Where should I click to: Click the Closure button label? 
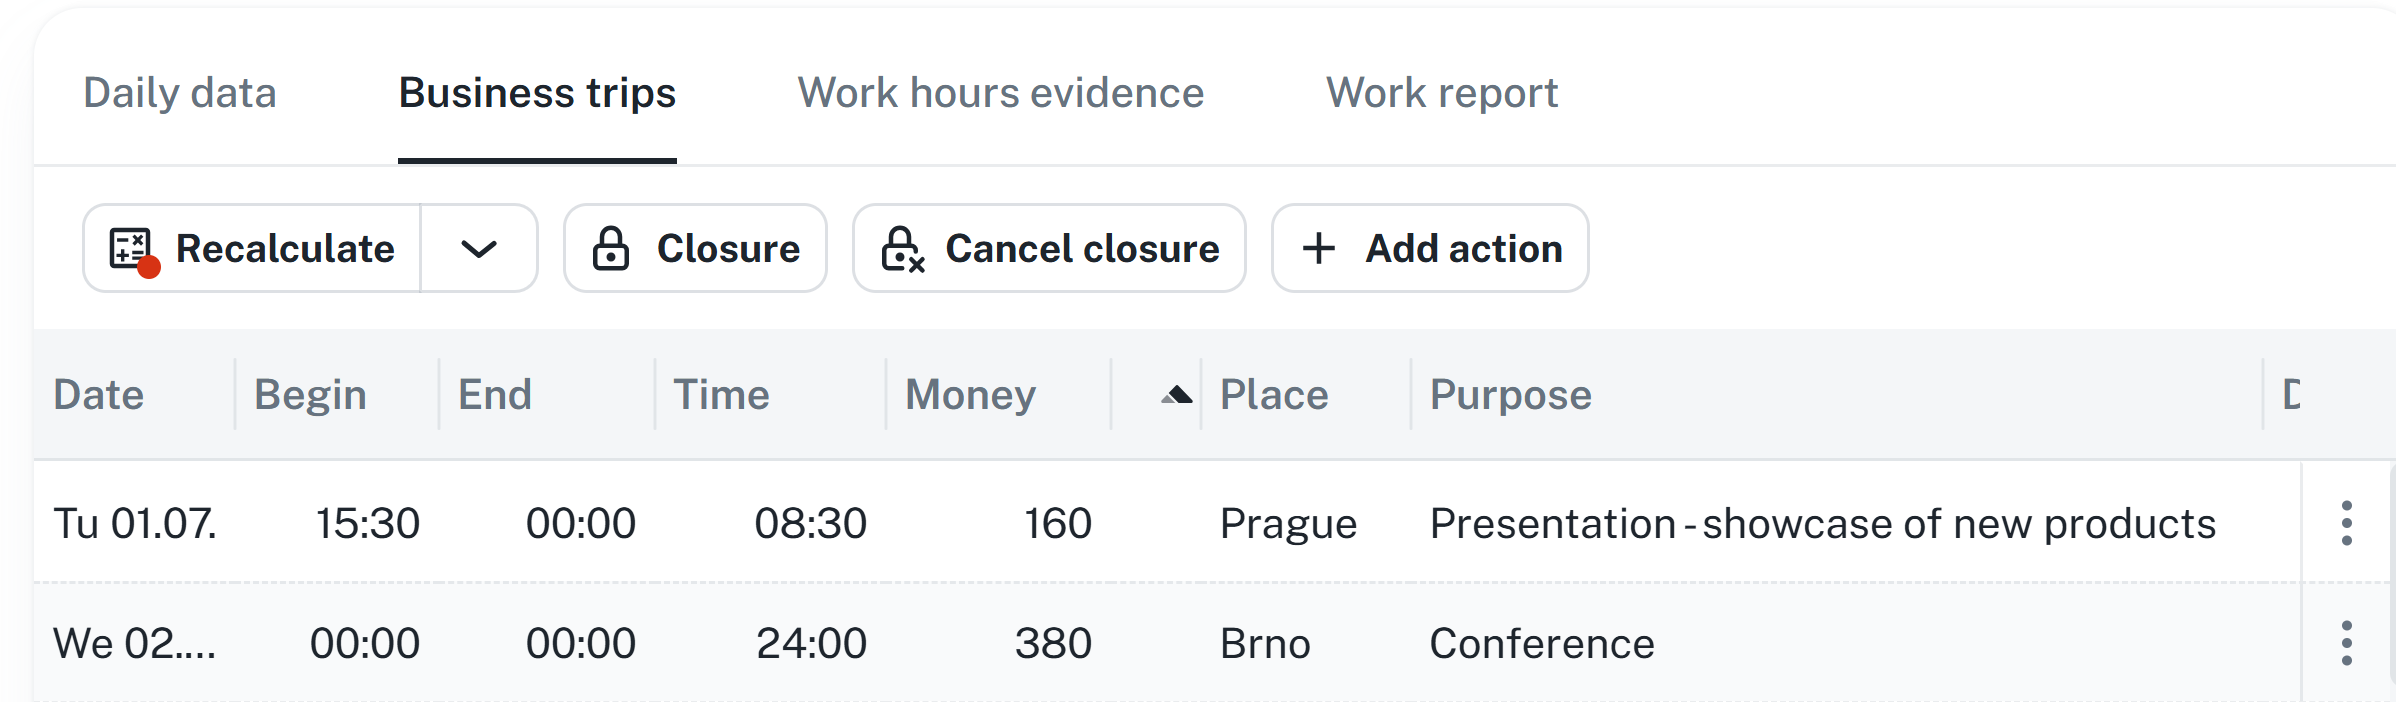click(728, 249)
